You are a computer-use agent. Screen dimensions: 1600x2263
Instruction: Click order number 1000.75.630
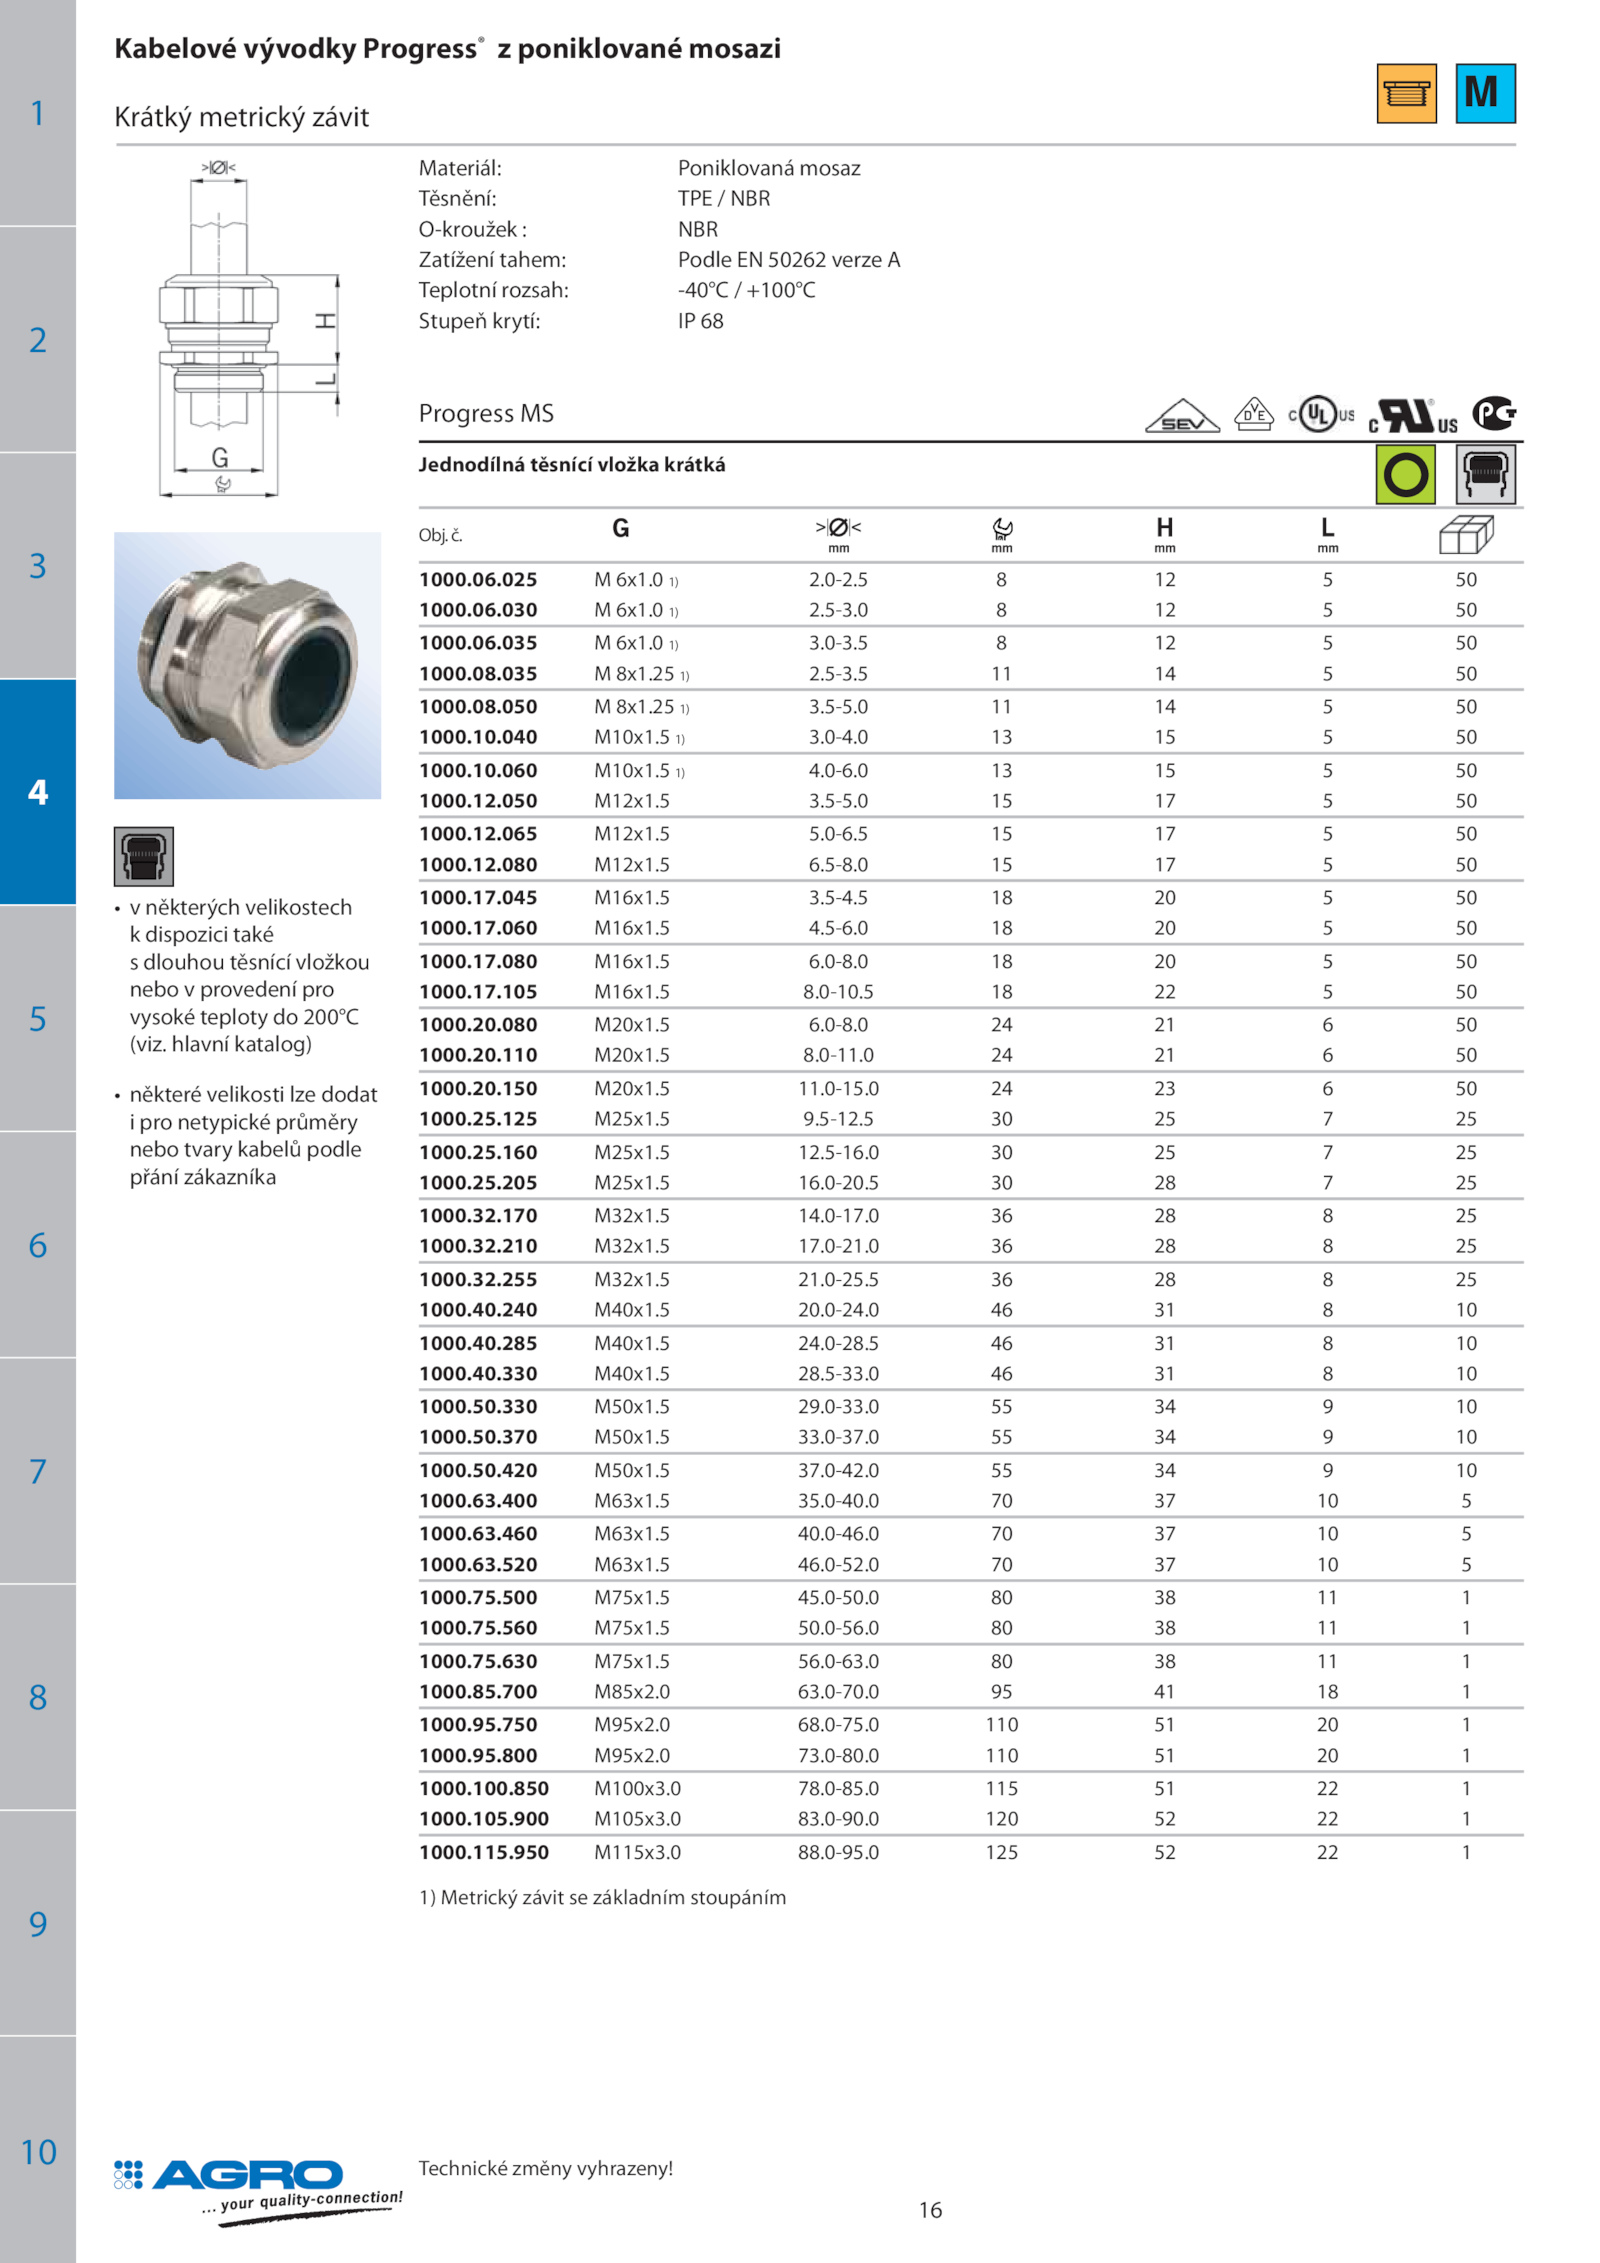coord(478,1662)
